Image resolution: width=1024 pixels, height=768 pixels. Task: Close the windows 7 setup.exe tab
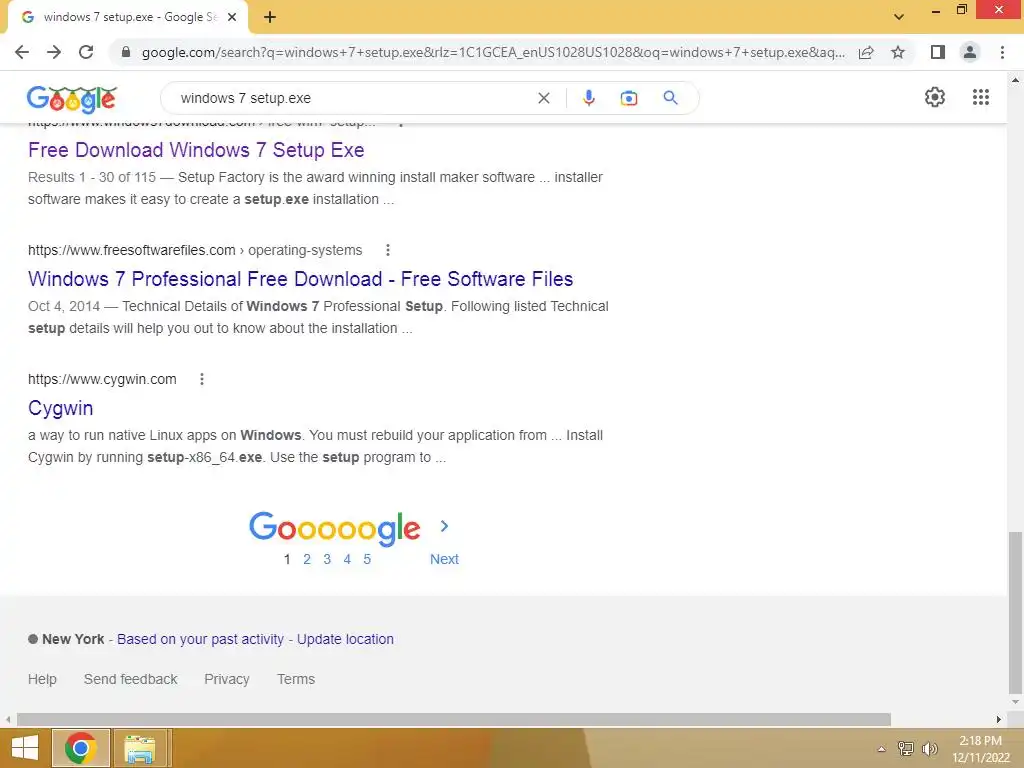click(232, 17)
